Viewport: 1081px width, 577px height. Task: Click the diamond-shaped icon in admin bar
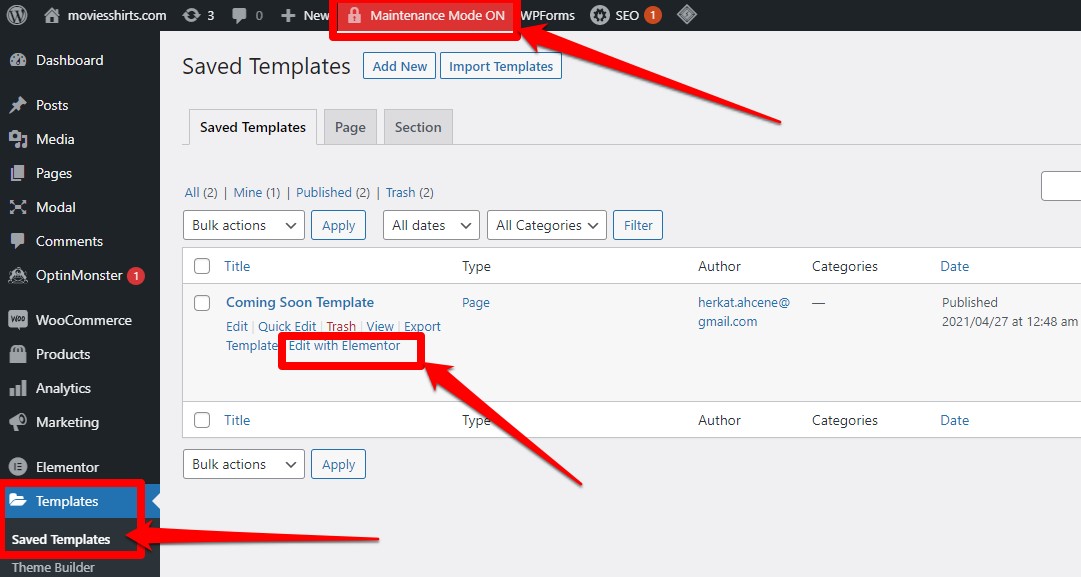(687, 14)
